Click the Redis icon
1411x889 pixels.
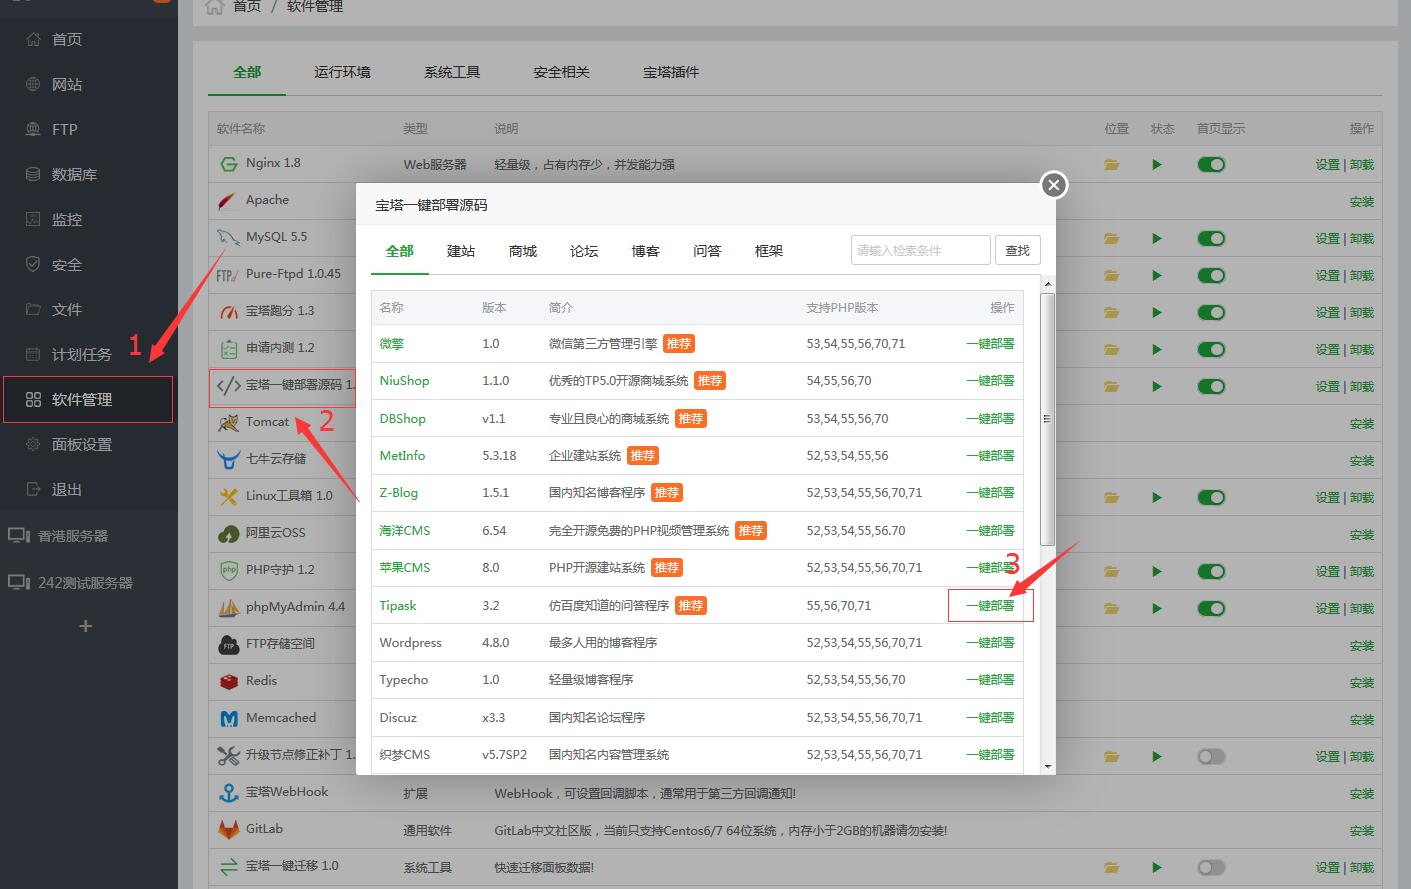pos(228,681)
